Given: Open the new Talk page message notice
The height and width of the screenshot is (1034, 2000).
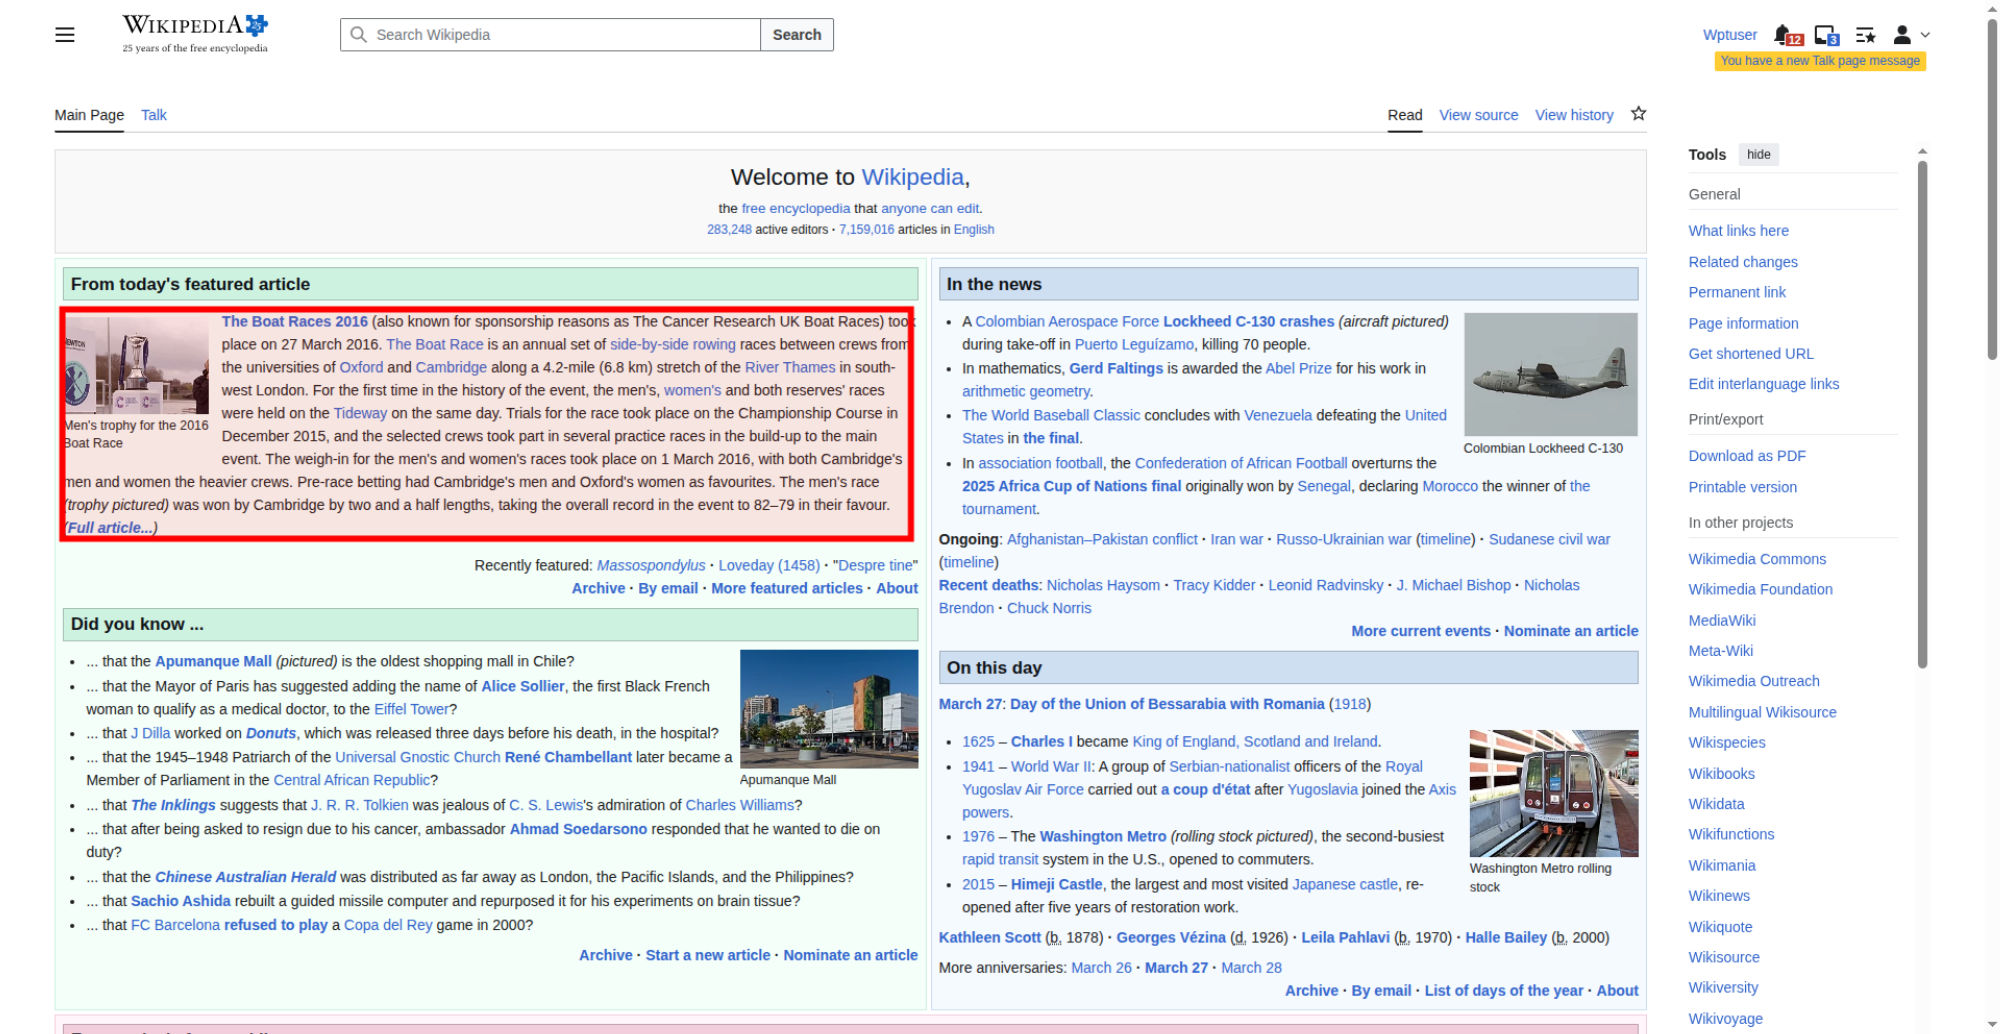Looking at the screenshot, I should coord(1820,61).
